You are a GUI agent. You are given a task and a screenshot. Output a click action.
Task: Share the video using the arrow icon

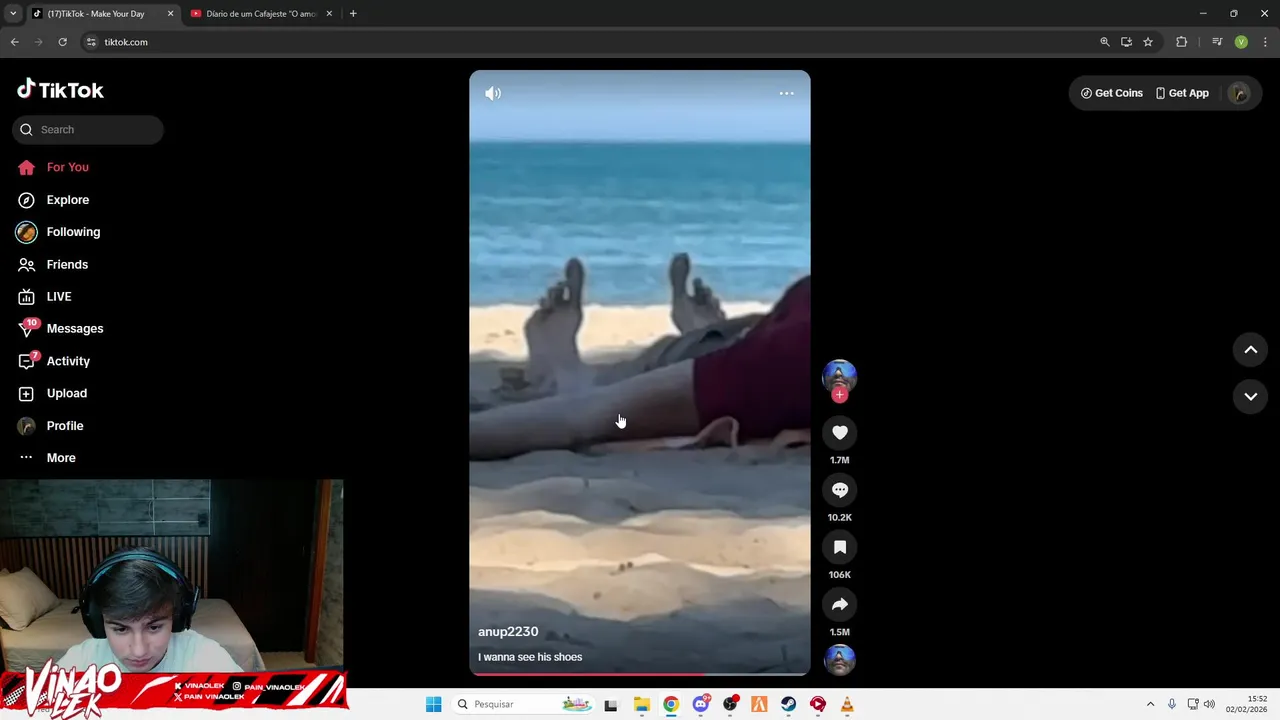coord(840,604)
